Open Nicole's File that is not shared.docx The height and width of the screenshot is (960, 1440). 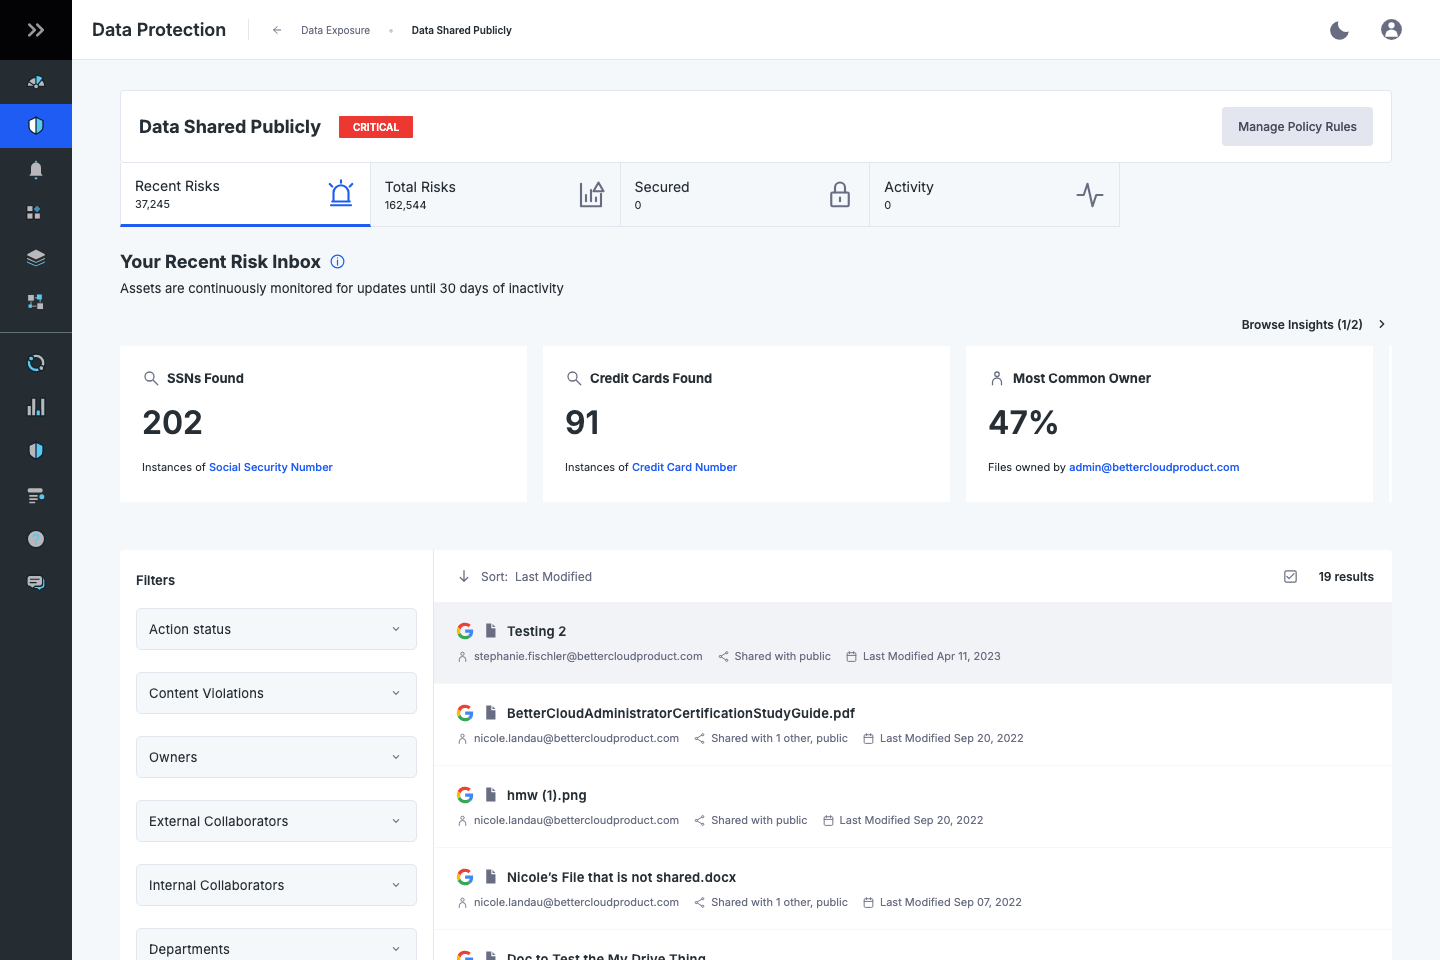point(913,889)
